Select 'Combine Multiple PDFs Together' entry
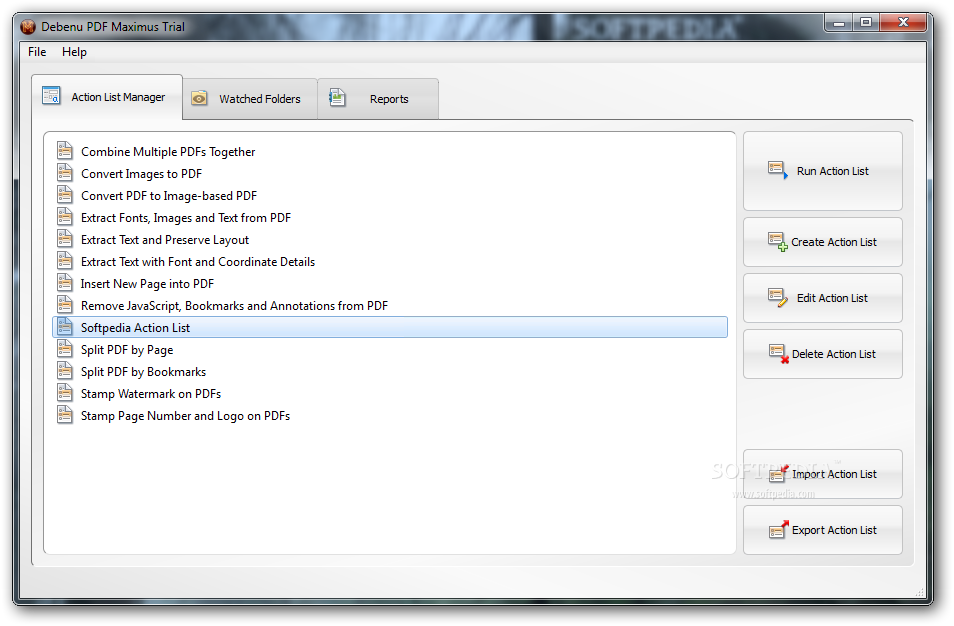Screen dimensions: 954x626 coord(389,151)
